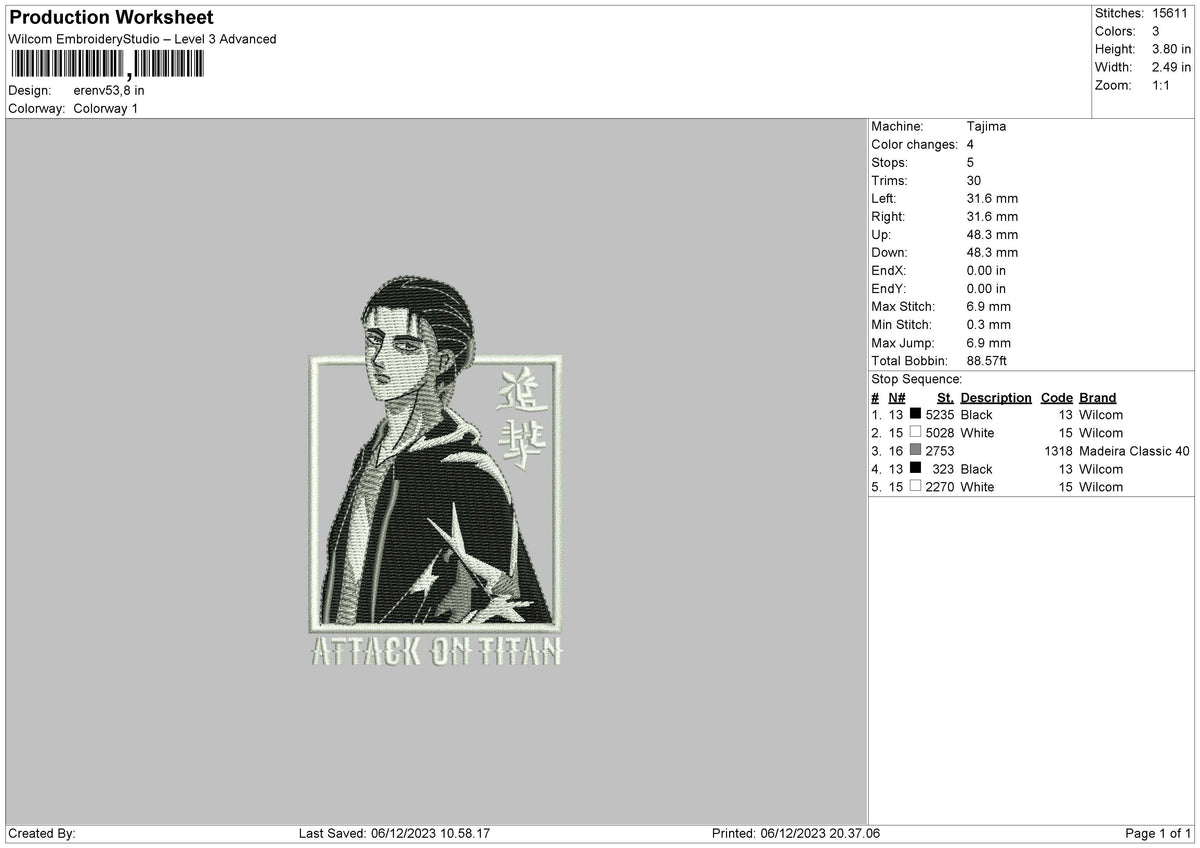Click the black swatch in stop sequence row 1
Viewport: 1200px width, 848px height.
coord(915,415)
